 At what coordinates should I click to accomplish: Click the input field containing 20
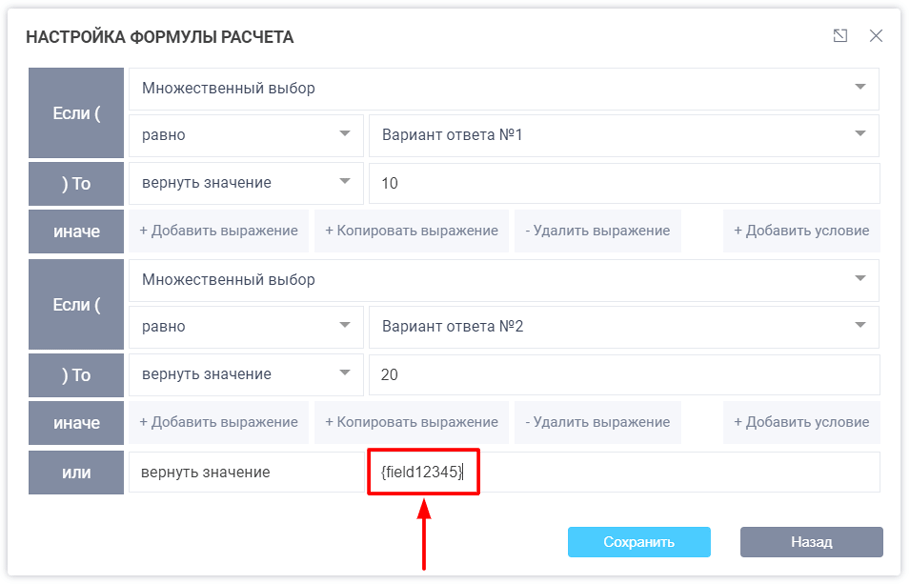click(x=623, y=375)
